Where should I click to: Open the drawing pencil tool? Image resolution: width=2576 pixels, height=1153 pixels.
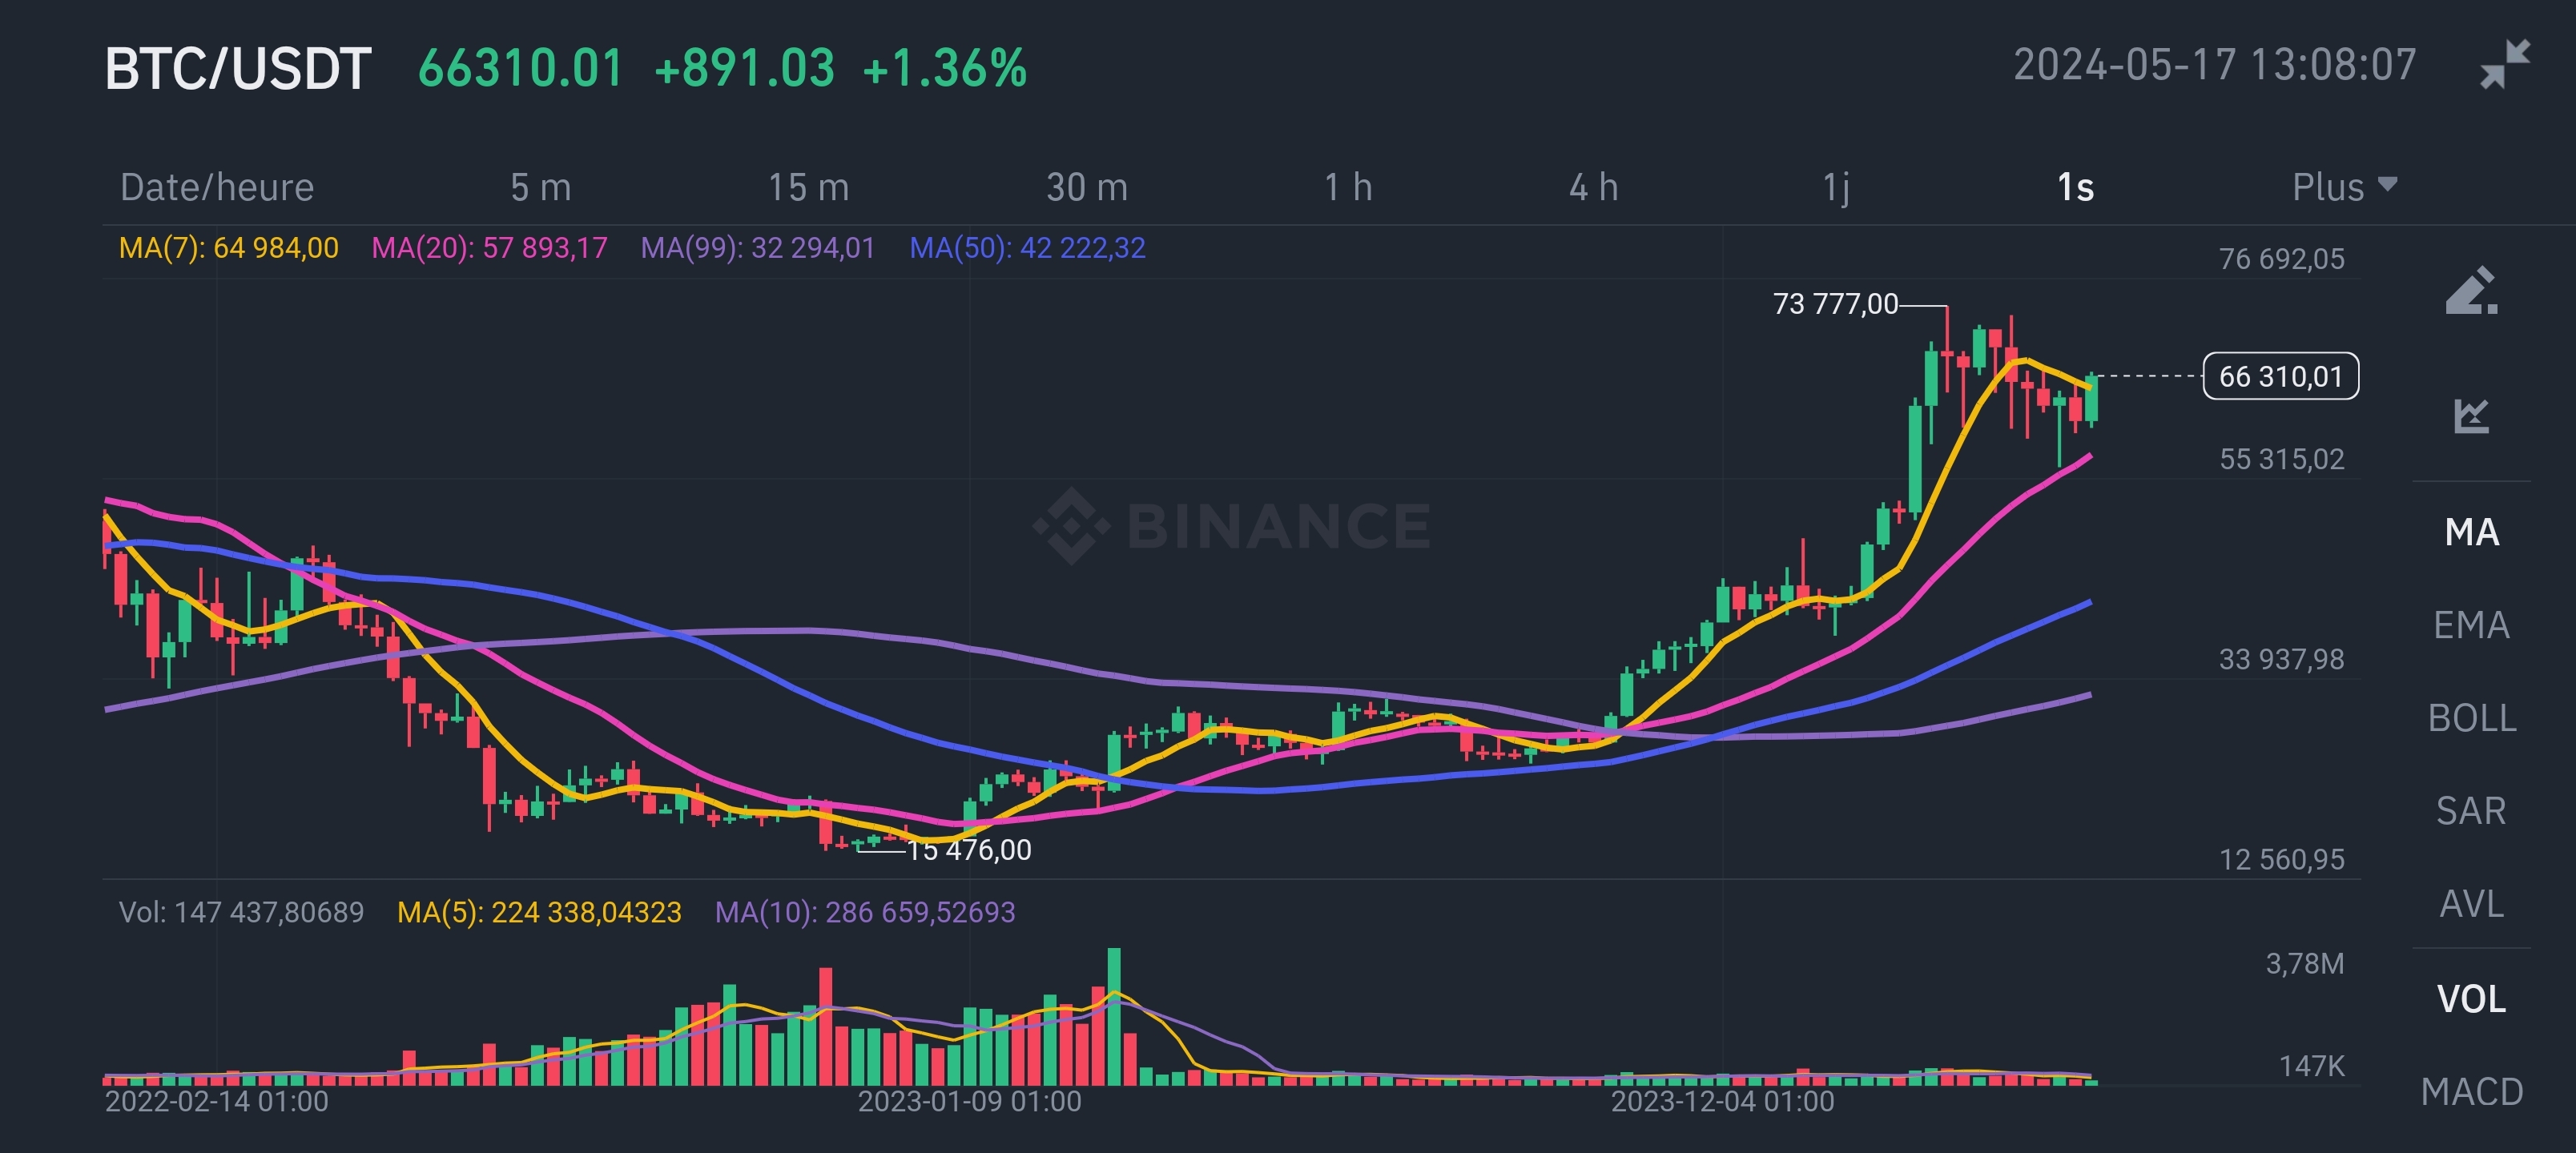point(2471,291)
